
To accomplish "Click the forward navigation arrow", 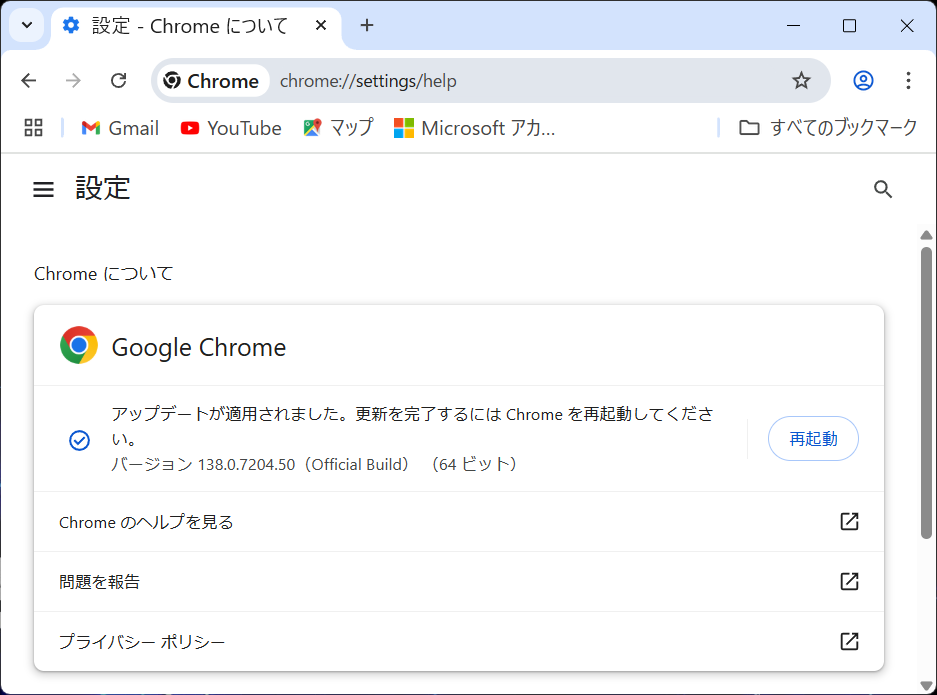I will [73, 81].
